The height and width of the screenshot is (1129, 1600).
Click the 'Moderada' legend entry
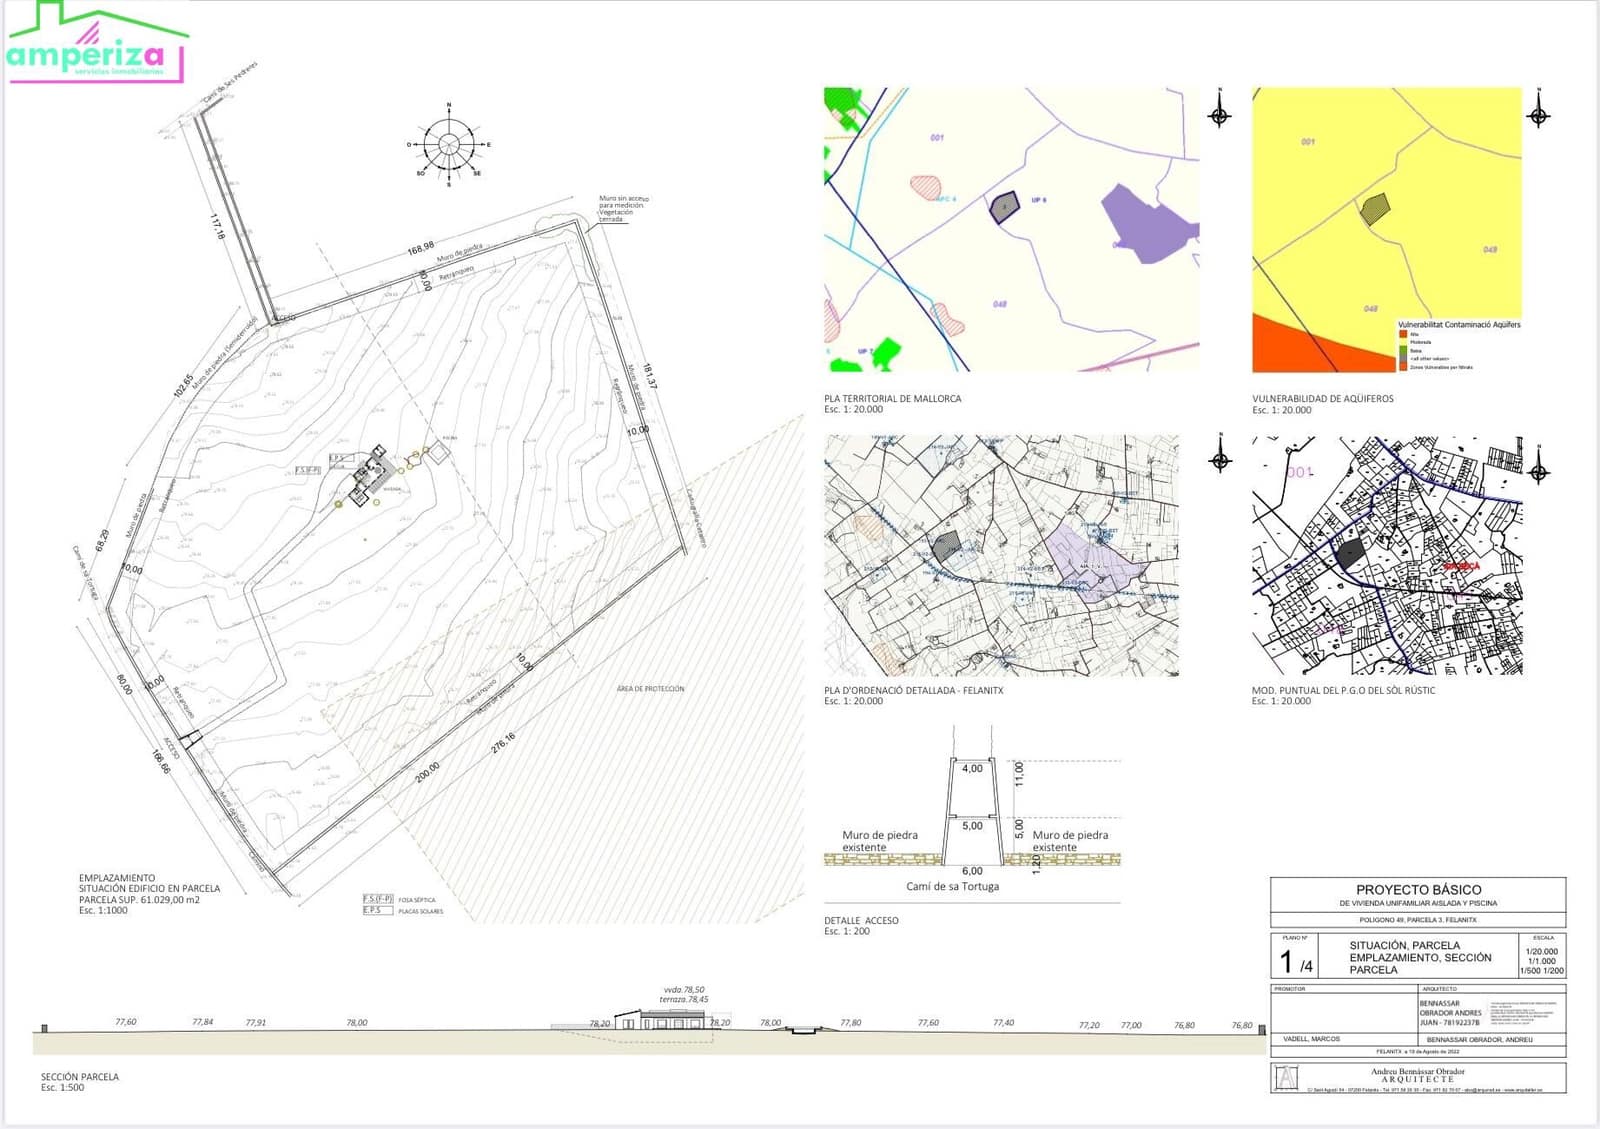coord(1403,342)
